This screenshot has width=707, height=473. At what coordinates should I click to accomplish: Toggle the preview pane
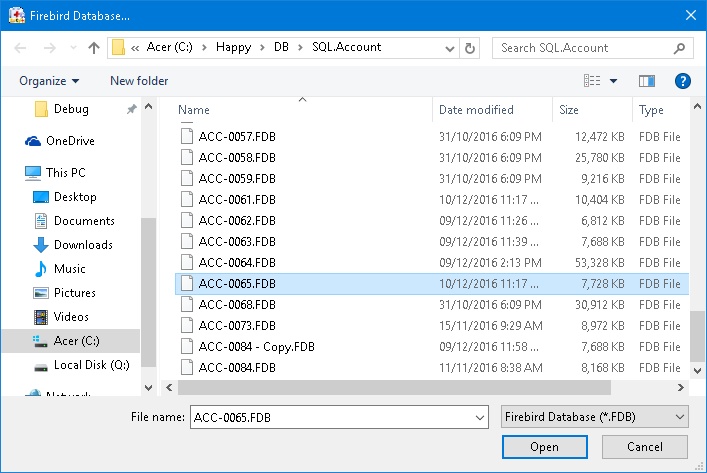pyautogui.click(x=647, y=81)
